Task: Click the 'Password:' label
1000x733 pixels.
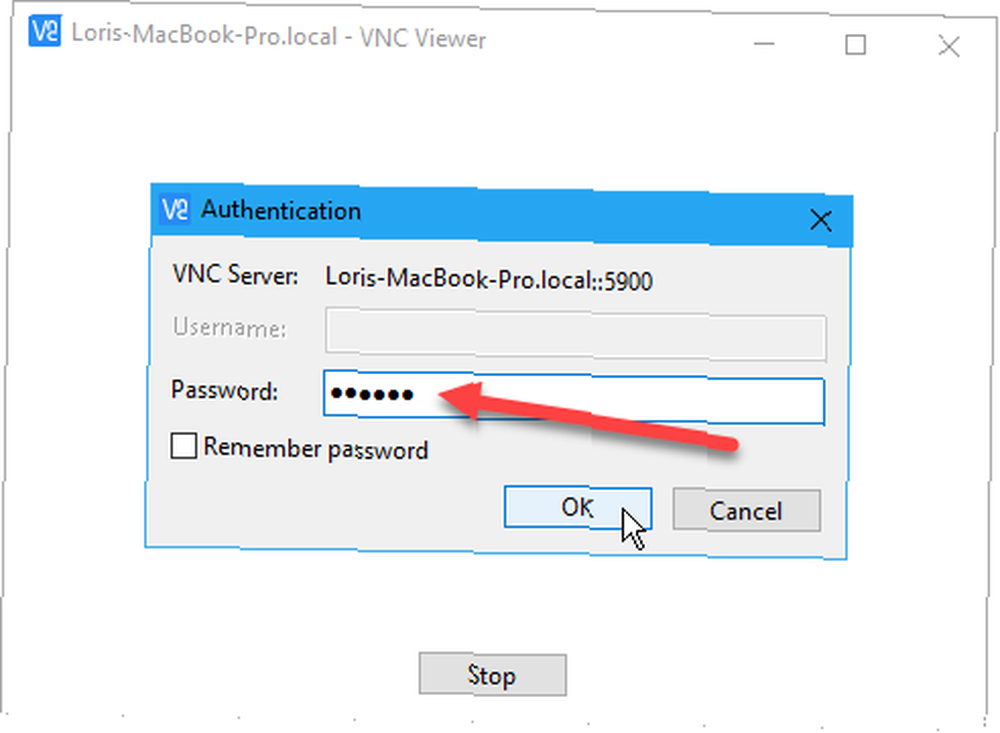Action: (224, 390)
